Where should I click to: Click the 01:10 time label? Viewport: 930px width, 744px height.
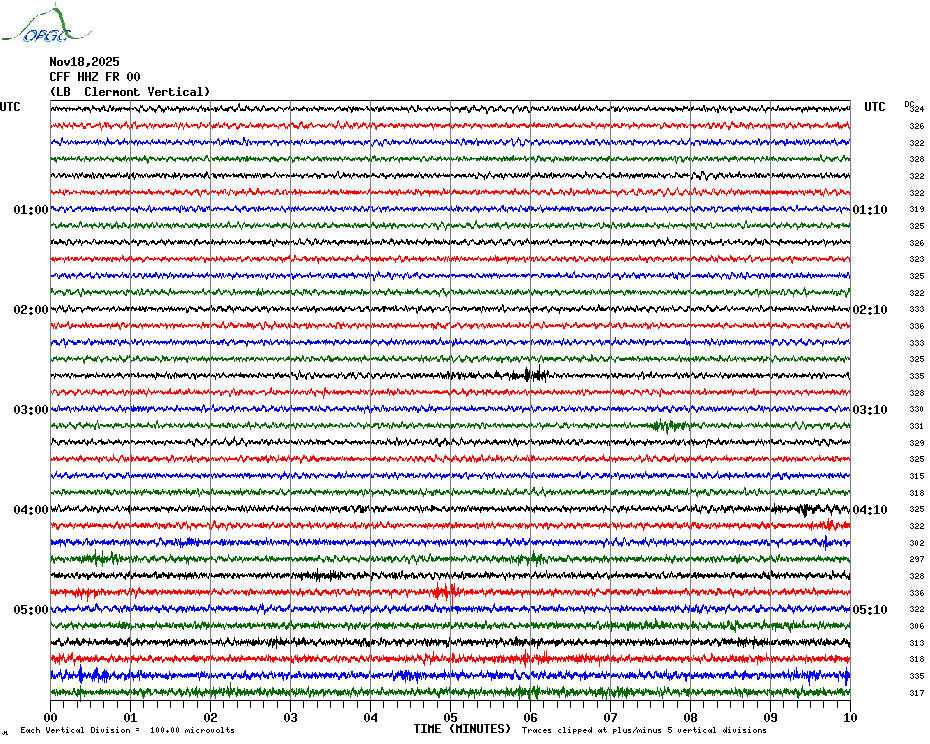pyautogui.click(x=870, y=209)
